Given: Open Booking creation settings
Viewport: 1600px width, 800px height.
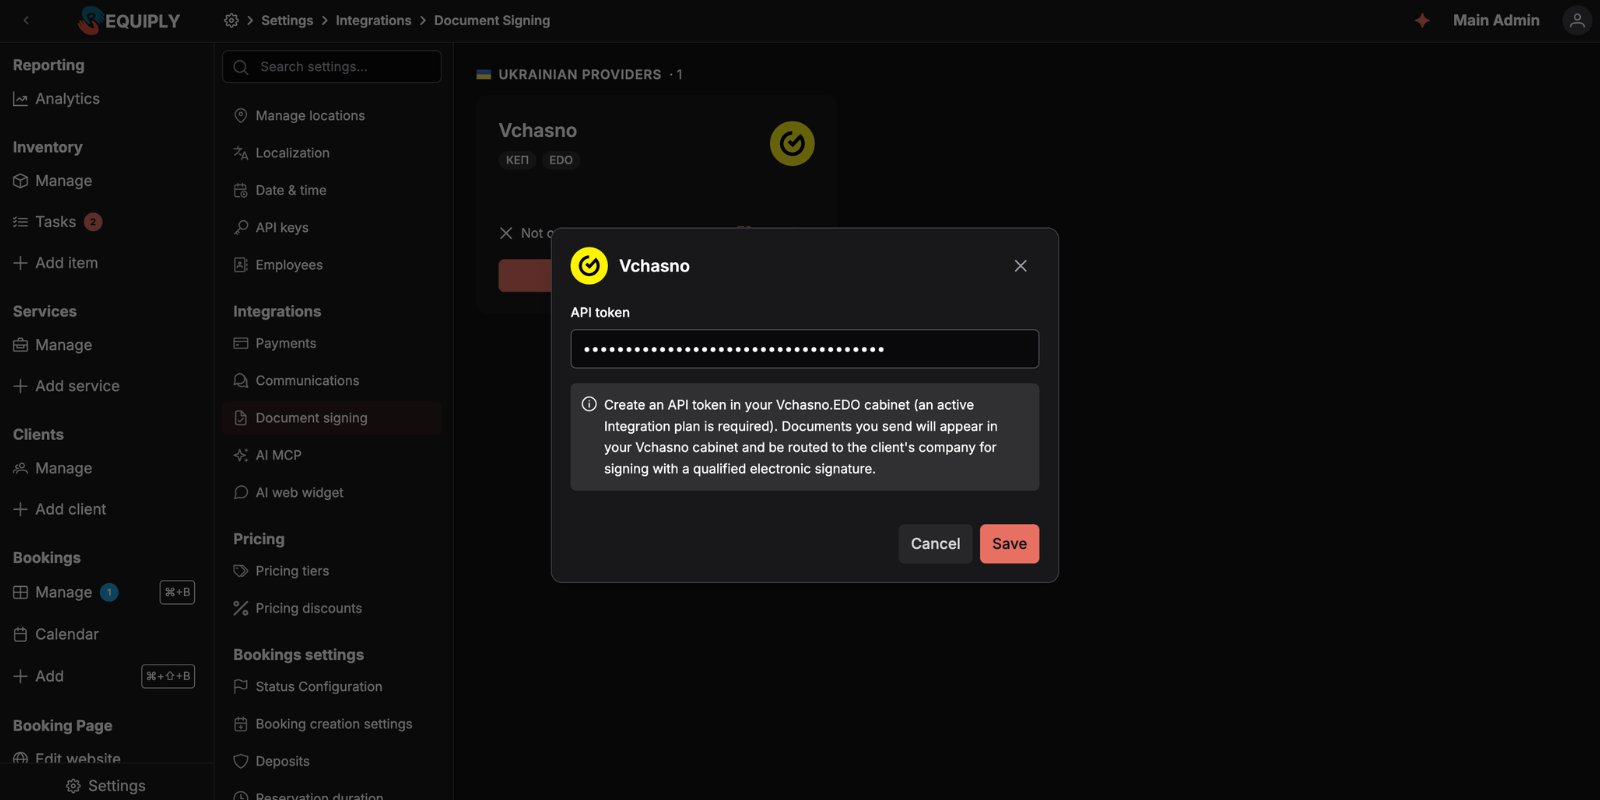Looking at the screenshot, I should tap(323, 724).
